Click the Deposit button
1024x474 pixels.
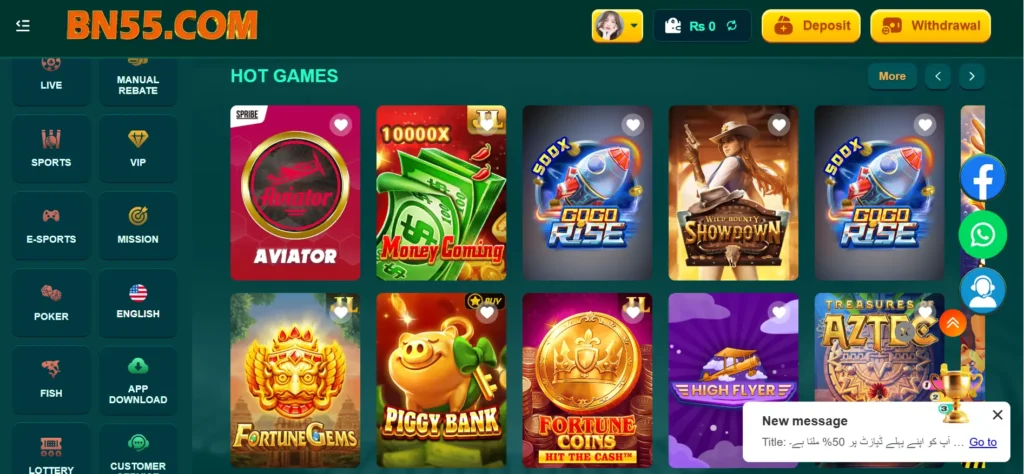(811, 26)
